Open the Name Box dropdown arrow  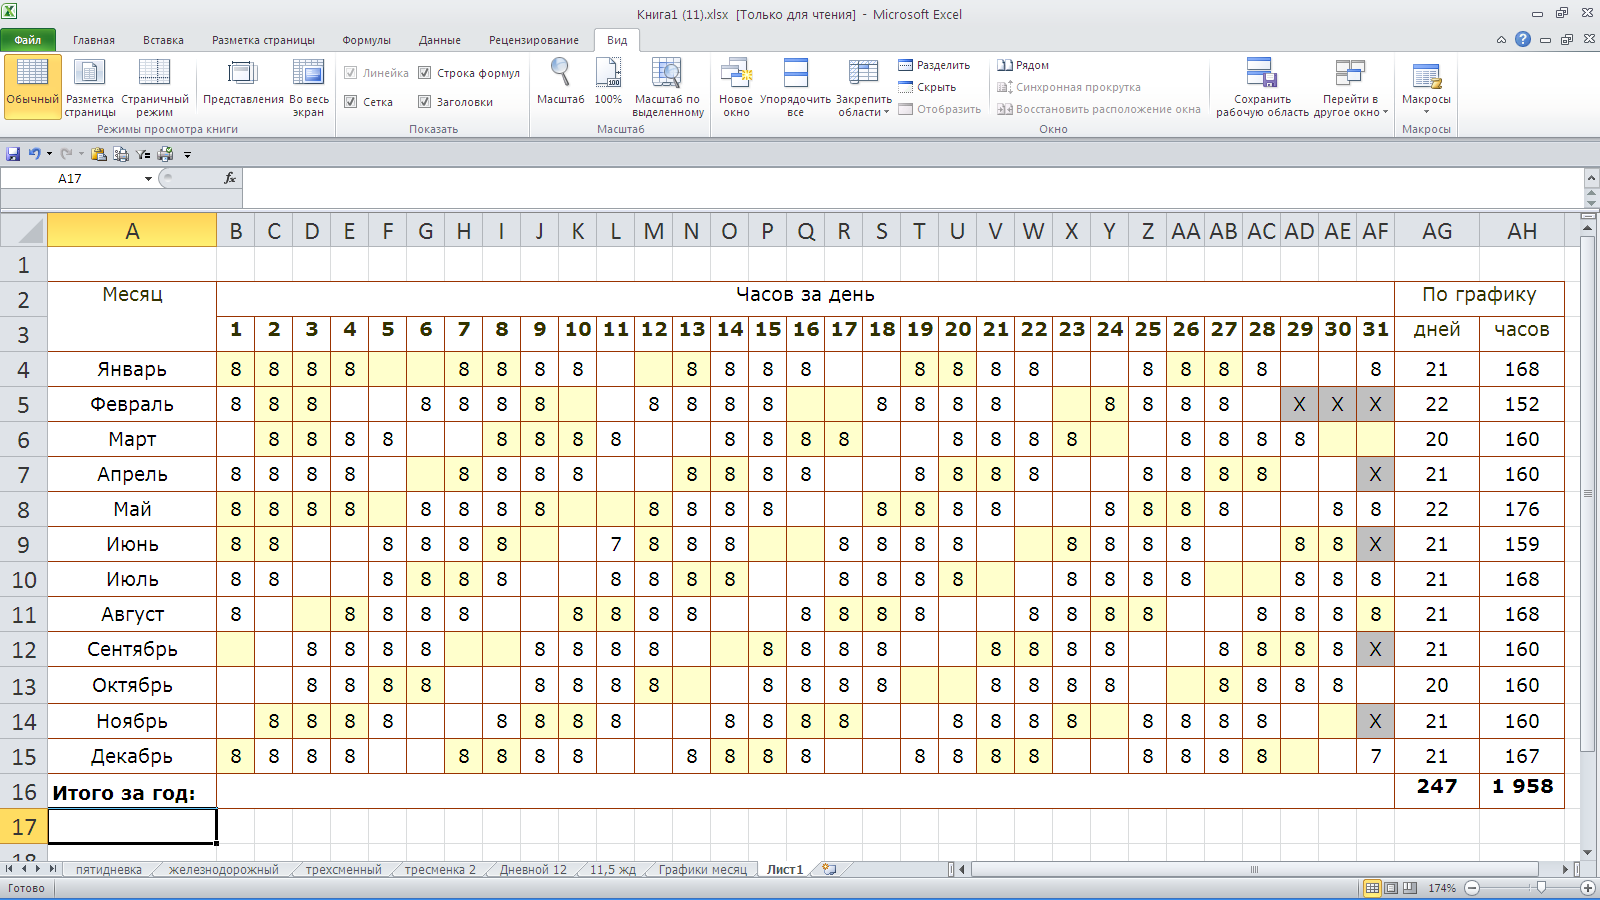148,178
